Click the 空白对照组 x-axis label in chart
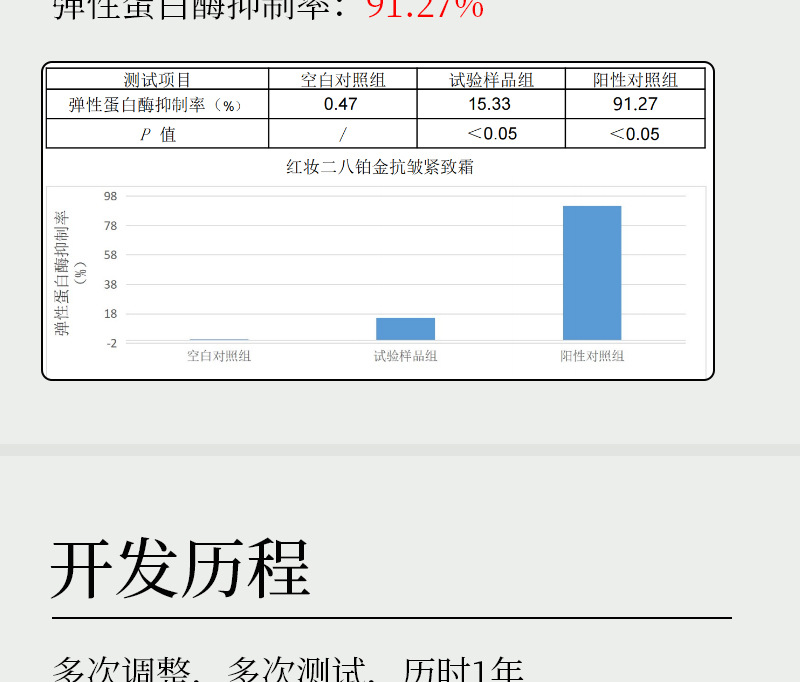 point(219,355)
